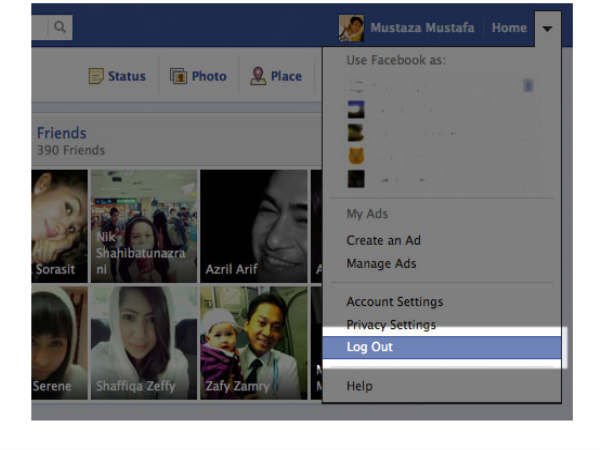This screenshot has width=600, height=450.
Task: Open Privacy Settings
Action: click(x=391, y=325)
